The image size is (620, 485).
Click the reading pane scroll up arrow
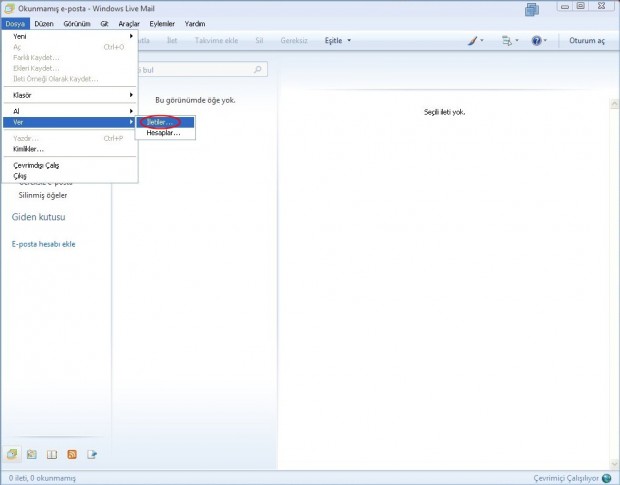click(x=614, y=104)
